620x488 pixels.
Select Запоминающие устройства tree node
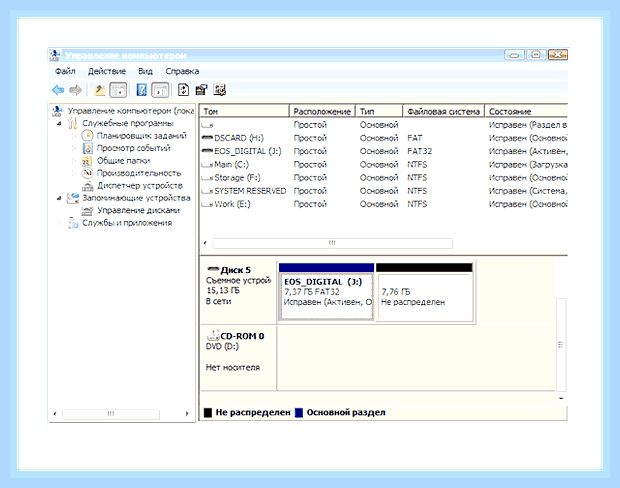pos(136,198)
